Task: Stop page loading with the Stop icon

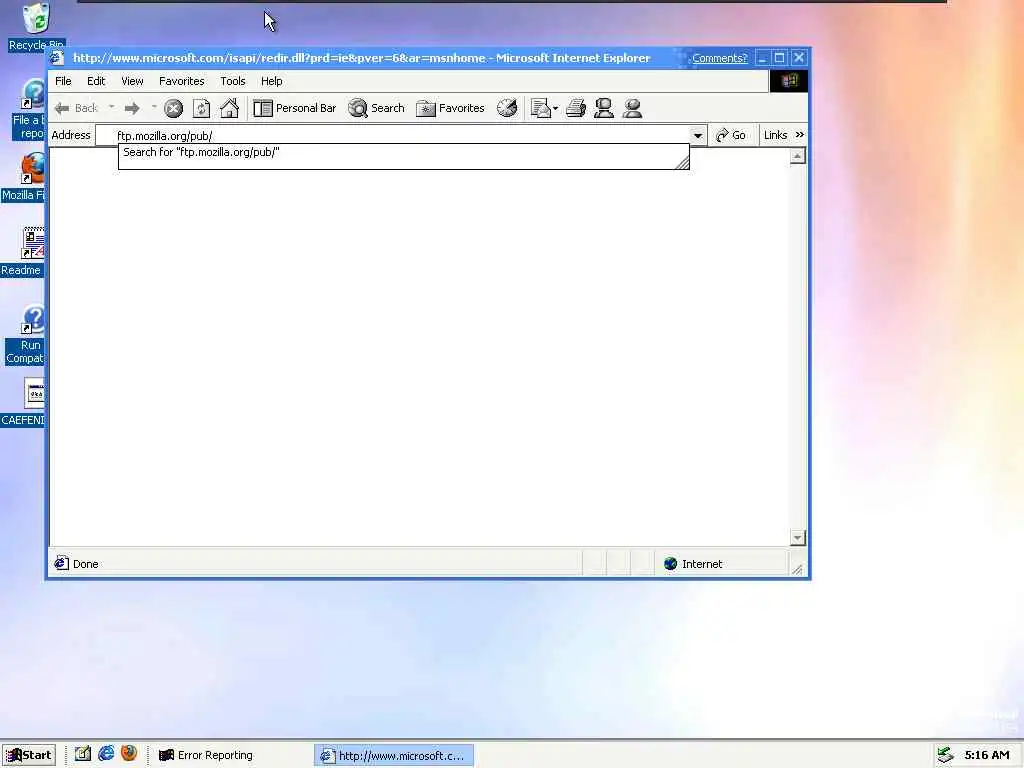Action: coord(173,108)
